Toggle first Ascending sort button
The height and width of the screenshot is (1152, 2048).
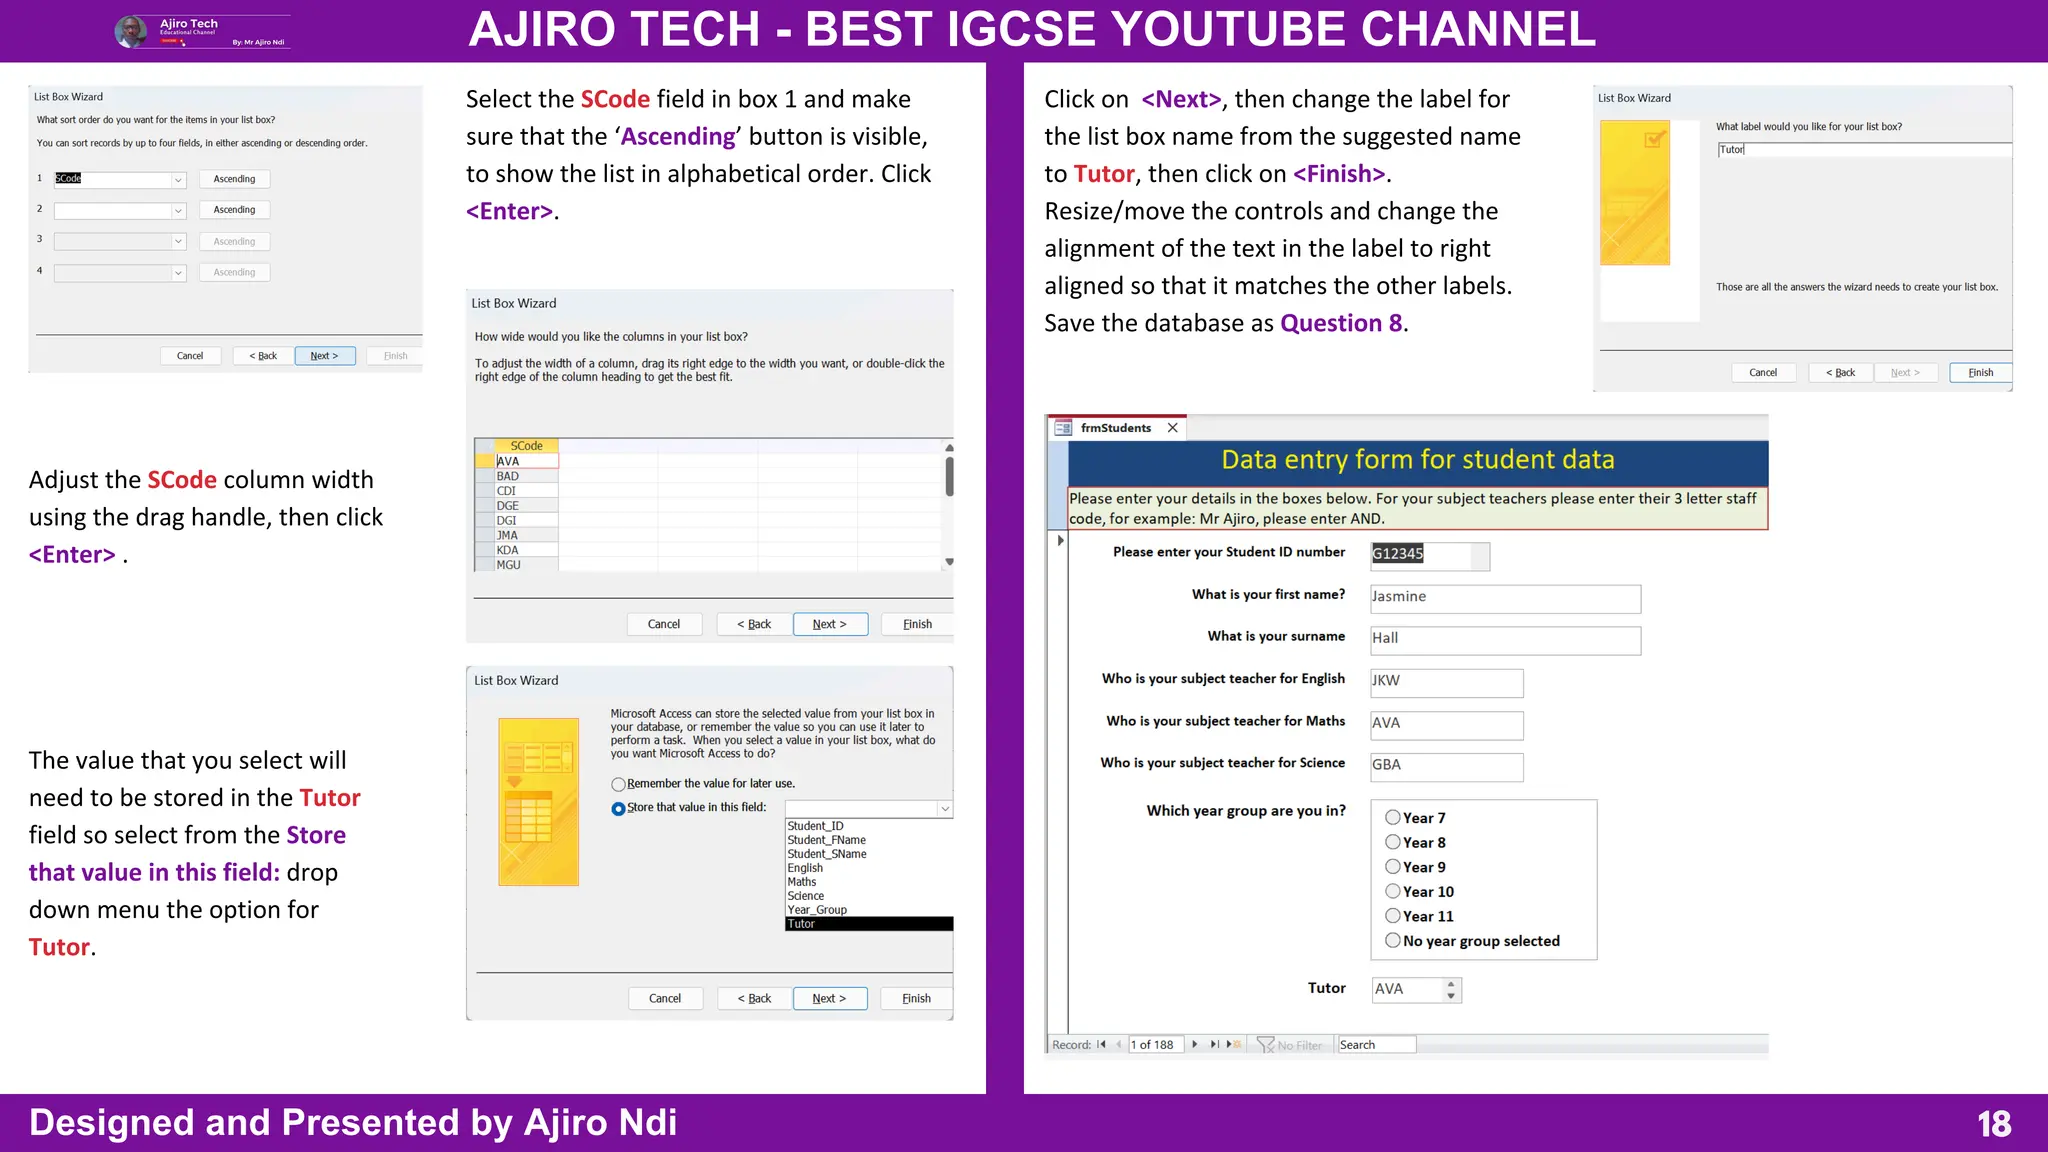pyautogui.click(x=234, y=179)
